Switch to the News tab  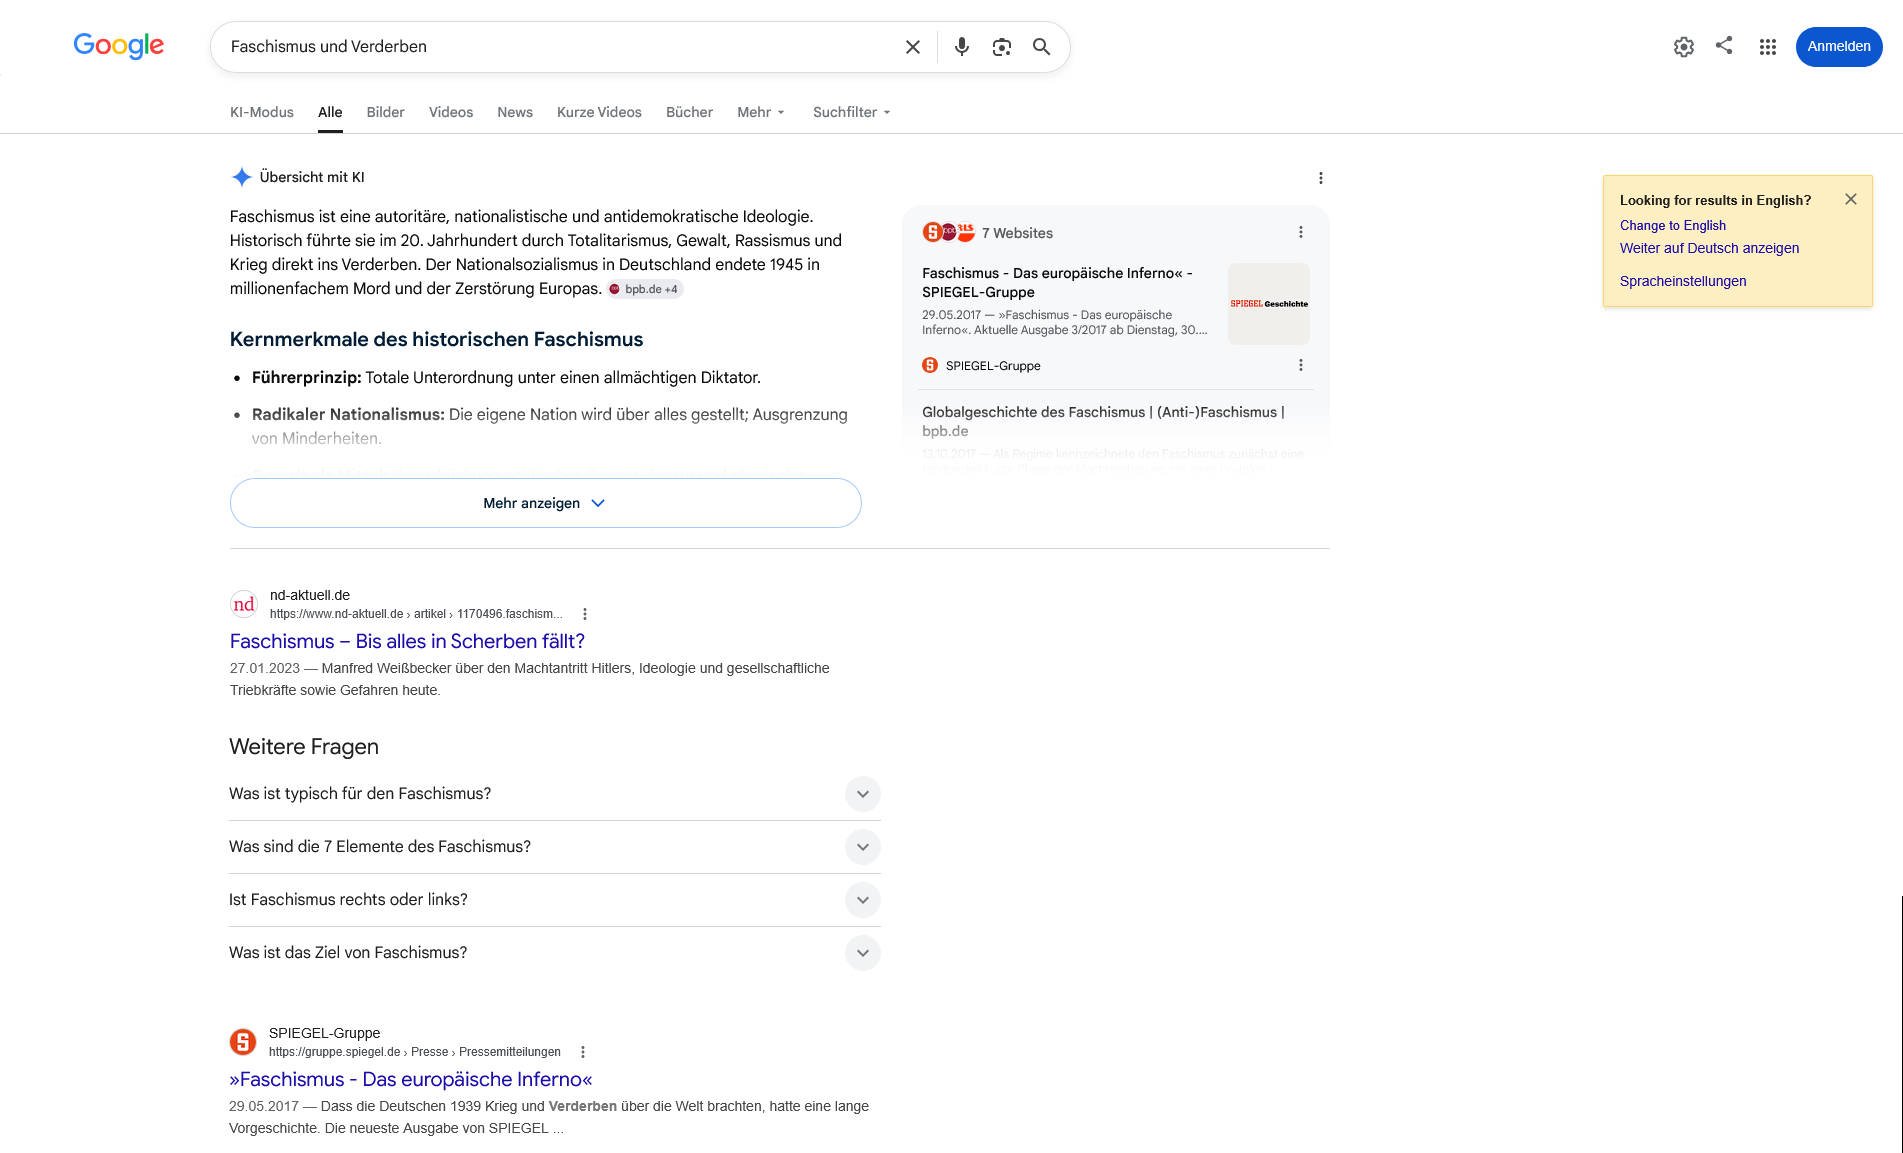tap(515, 112)
